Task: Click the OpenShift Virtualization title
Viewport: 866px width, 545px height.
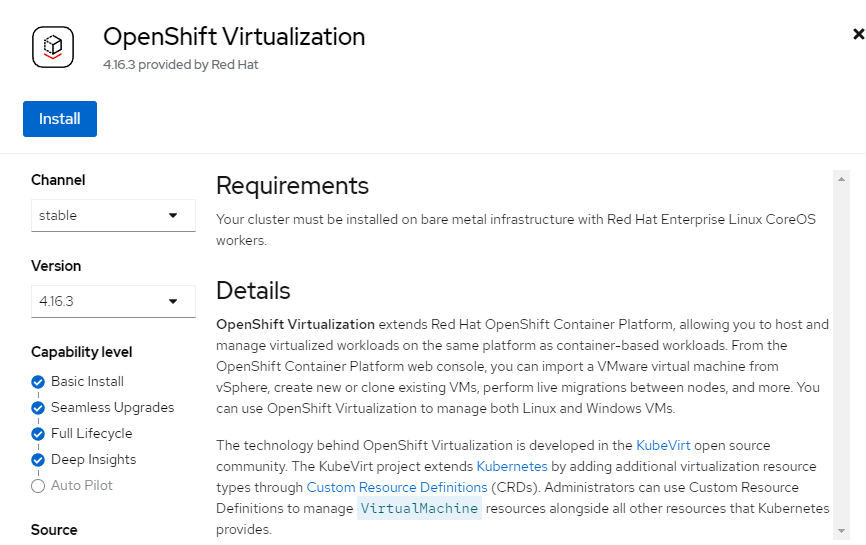Action: (234, 37)
